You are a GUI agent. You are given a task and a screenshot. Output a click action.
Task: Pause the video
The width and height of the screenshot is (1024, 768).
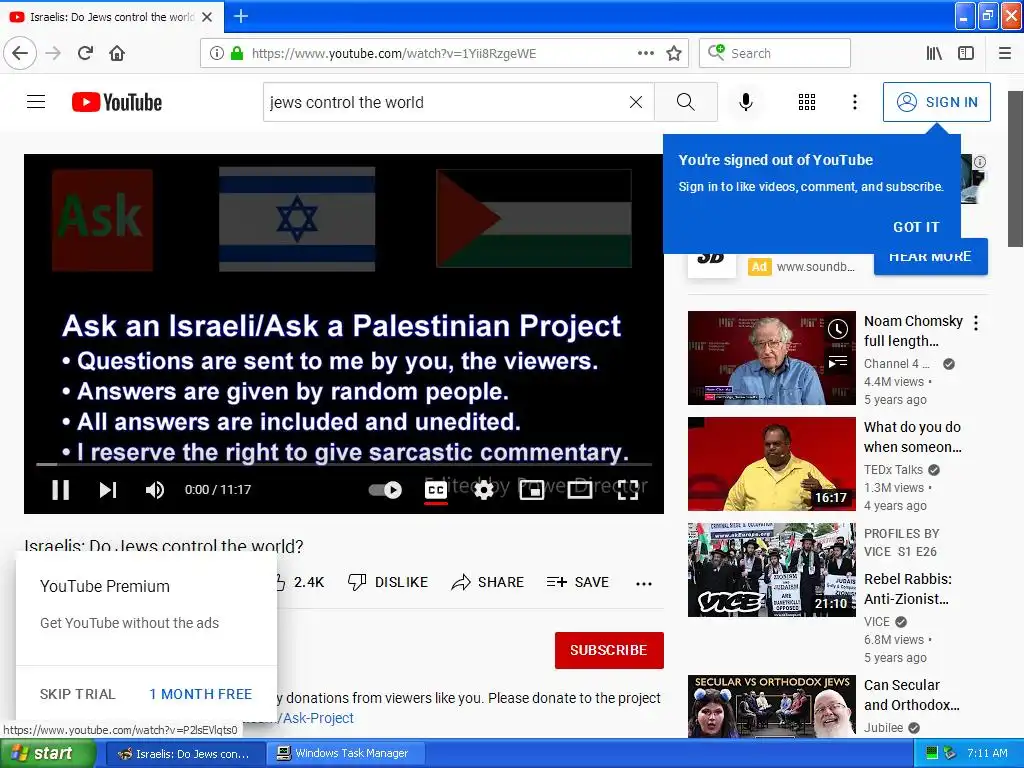click(61, 490)
